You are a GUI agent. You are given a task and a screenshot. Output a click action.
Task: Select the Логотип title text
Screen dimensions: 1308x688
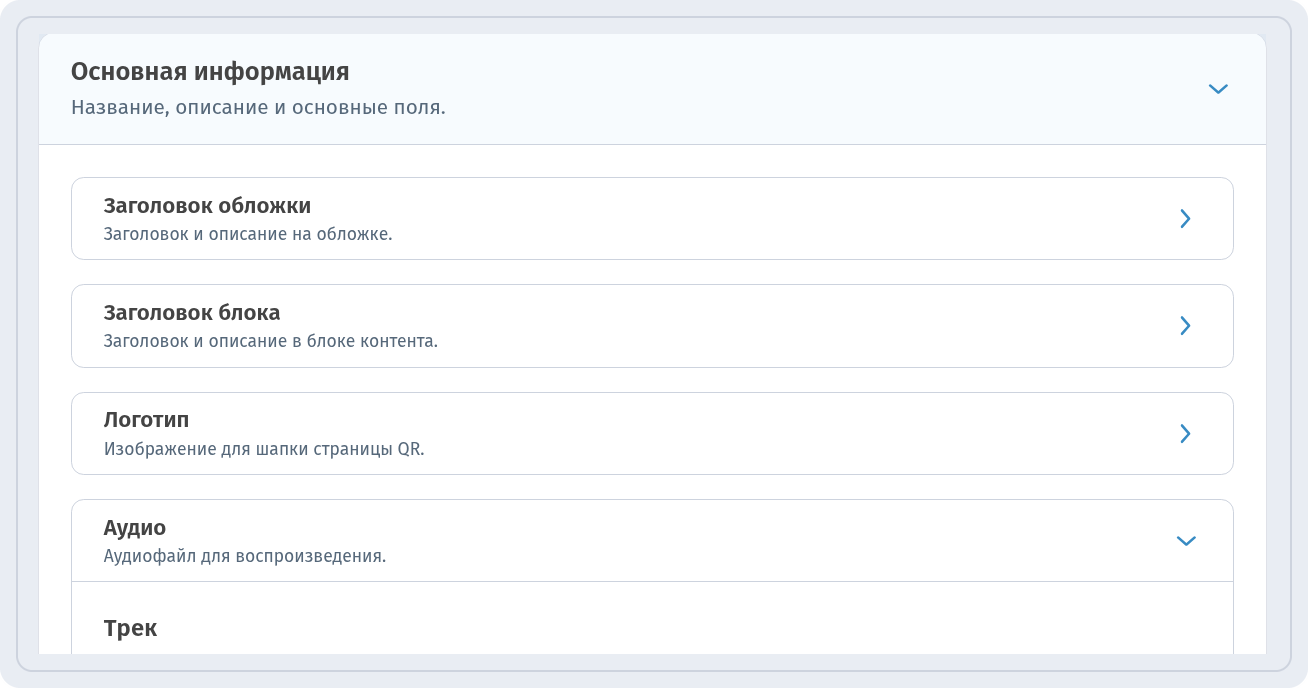[146, 420]
